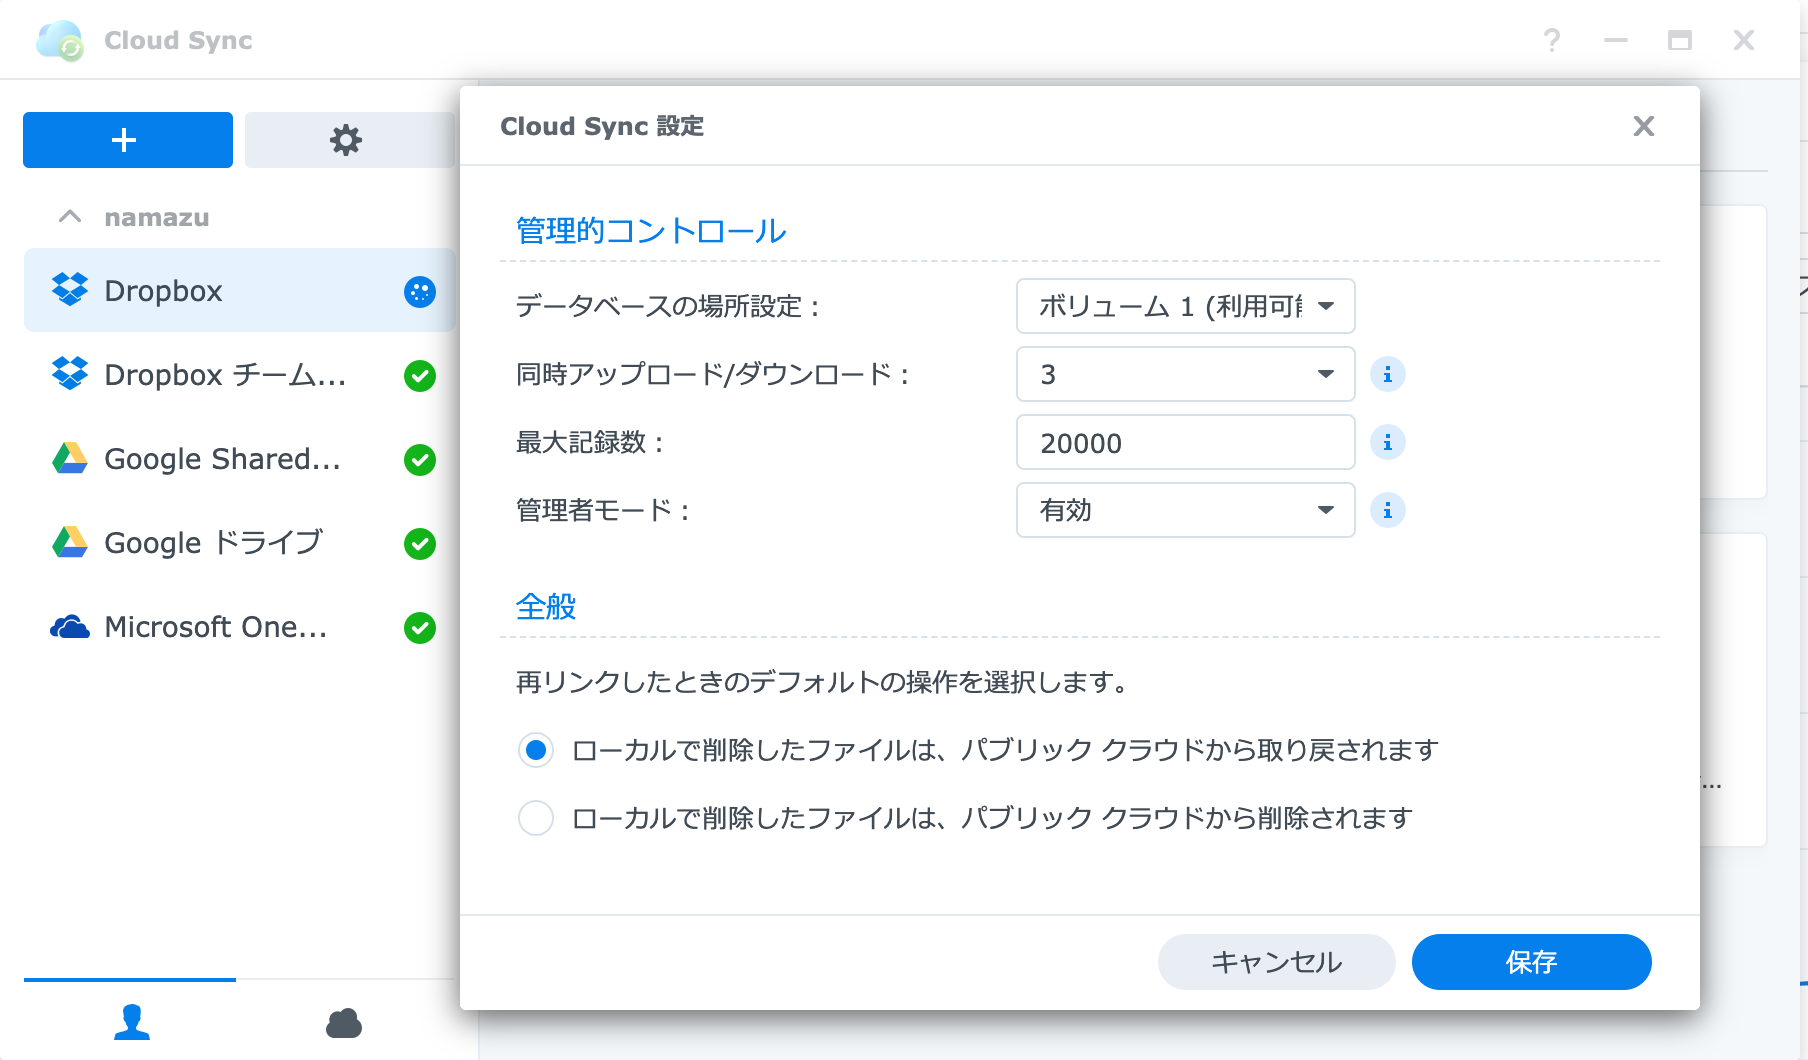Click the add connection plus button

[x=127, y=140]
